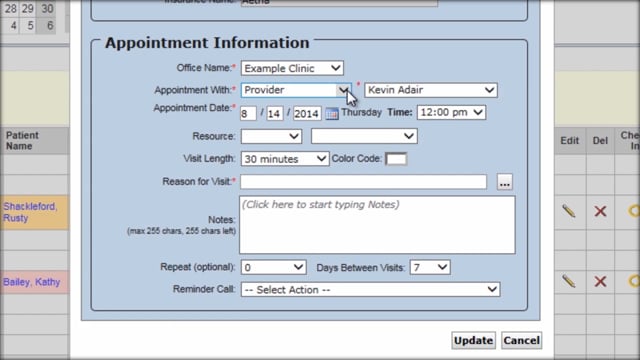Click the appointment month field showing 8
The height and width of the screenshot is (360, 640).
248,113
